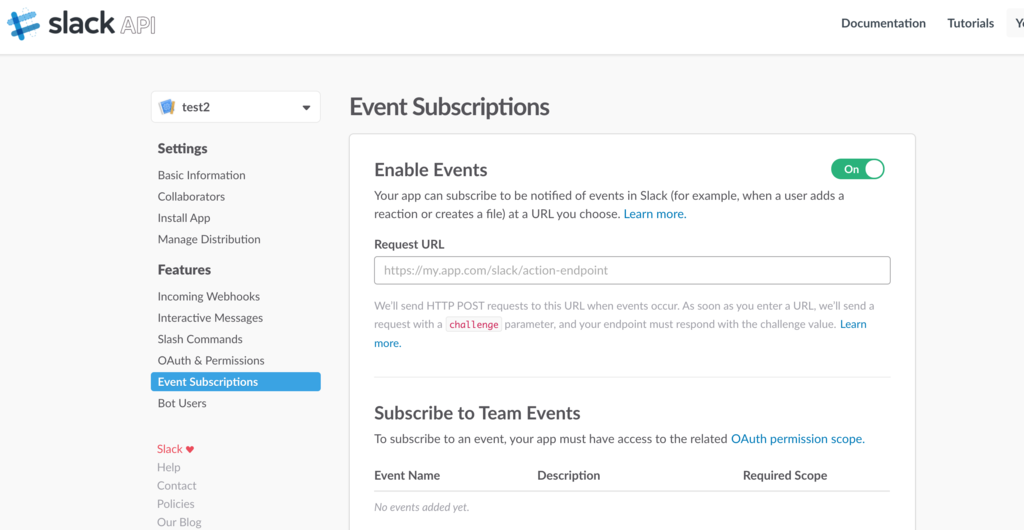
Task: Open Documentation in top navigation
Action: click(883, 23)
